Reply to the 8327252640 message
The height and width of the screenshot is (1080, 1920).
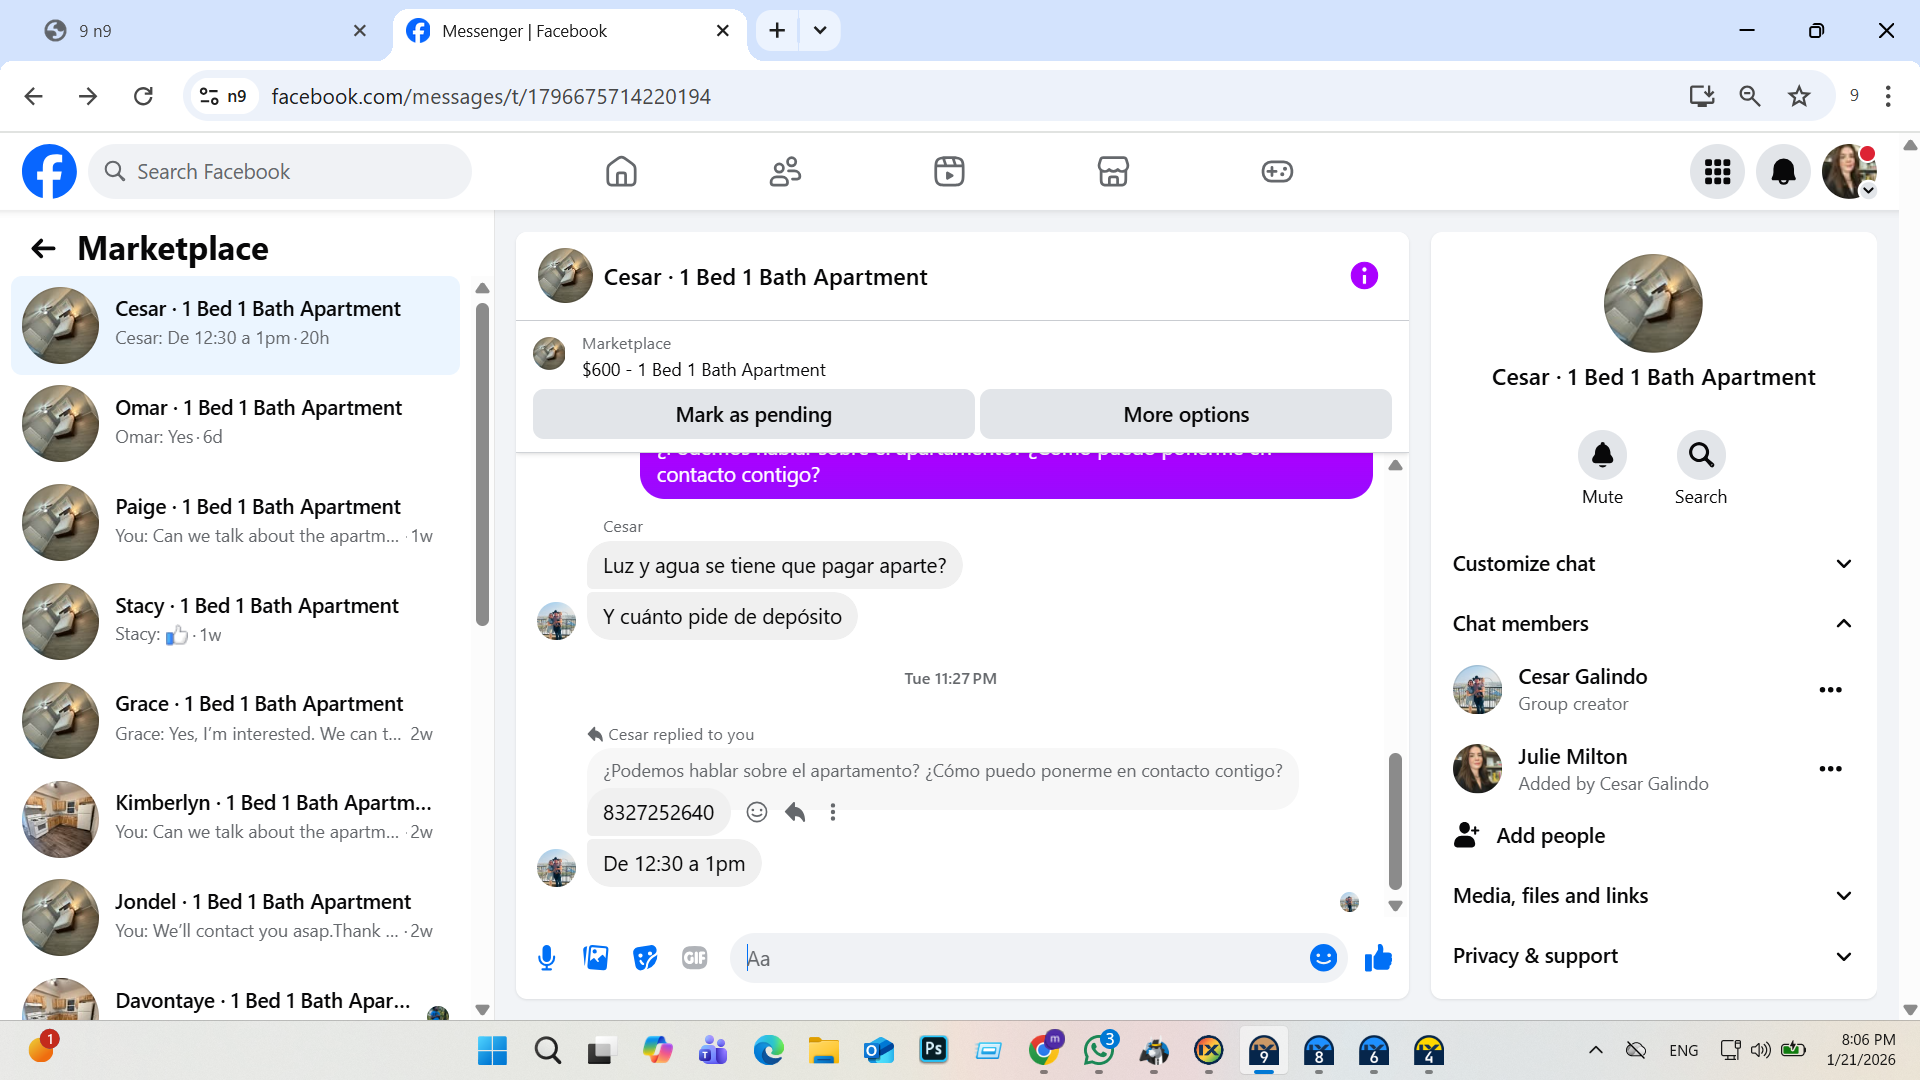pyautogui.click(x=795, y=812)
